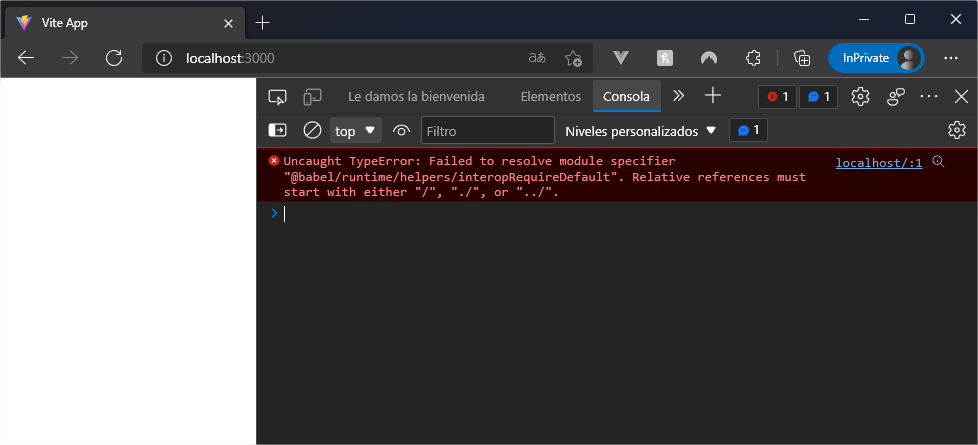Search for this error magnifier icon
Image resolution: width=978 pixels, height=445 pixels.
[x=938, y=162]
